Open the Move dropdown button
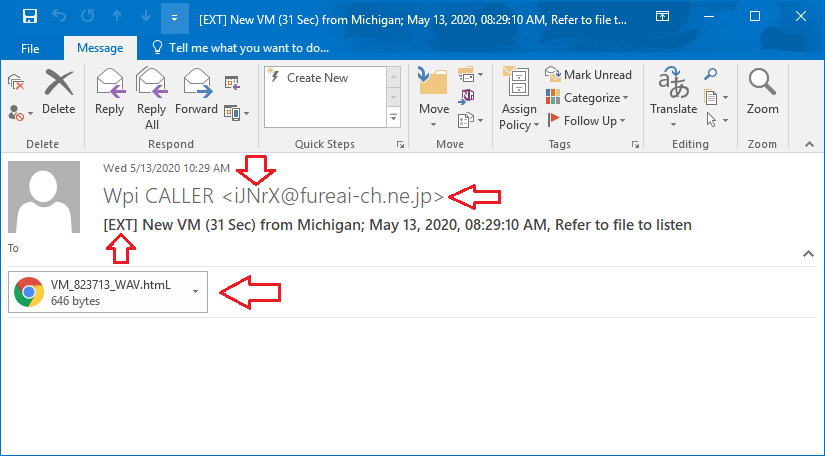 coord(434,99)
